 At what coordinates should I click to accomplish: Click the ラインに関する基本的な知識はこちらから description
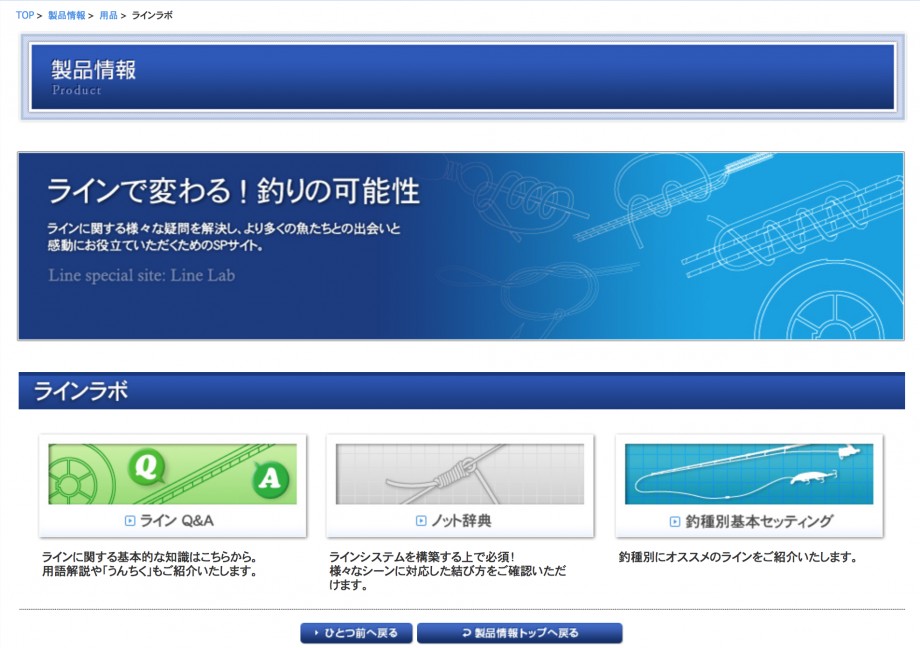click(150, 564)
